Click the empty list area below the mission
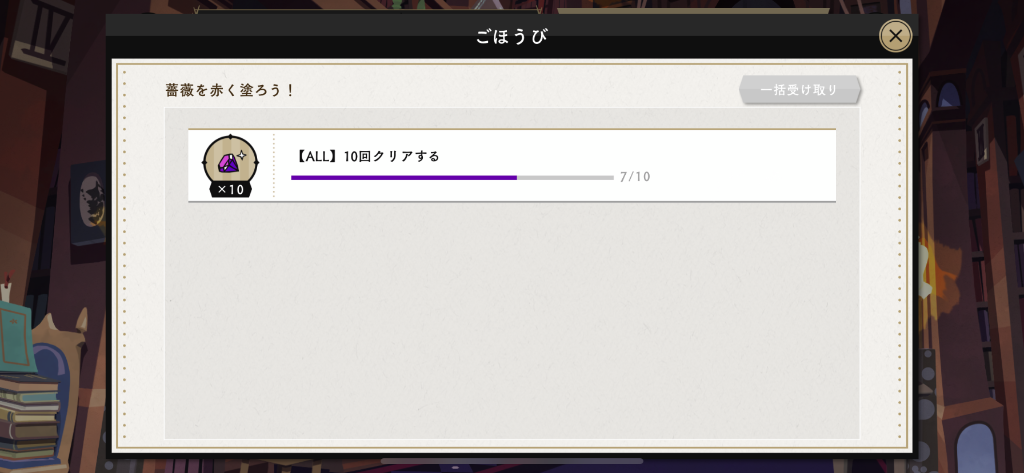1024x474 pixels. point(511,320)
